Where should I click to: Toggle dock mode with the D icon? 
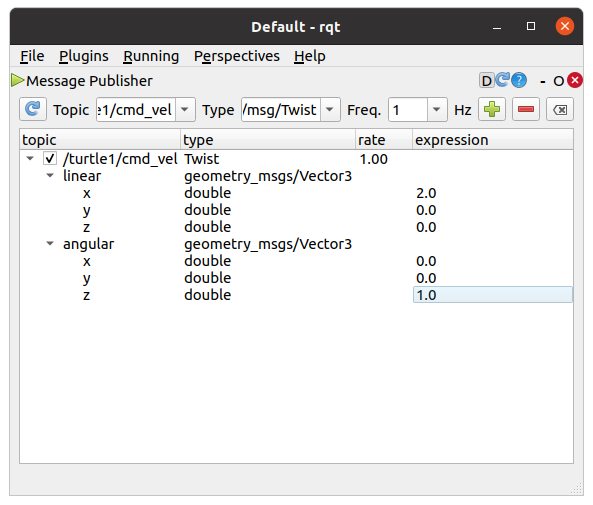pos(487,81)
